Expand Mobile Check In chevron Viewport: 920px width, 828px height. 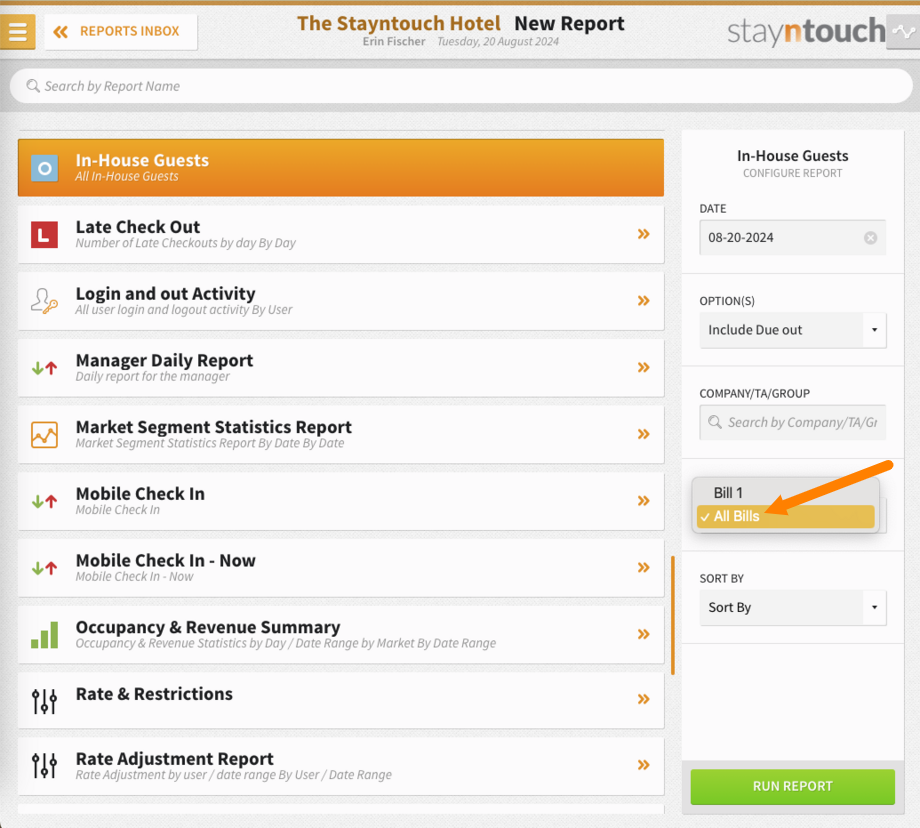coord(644,501)
